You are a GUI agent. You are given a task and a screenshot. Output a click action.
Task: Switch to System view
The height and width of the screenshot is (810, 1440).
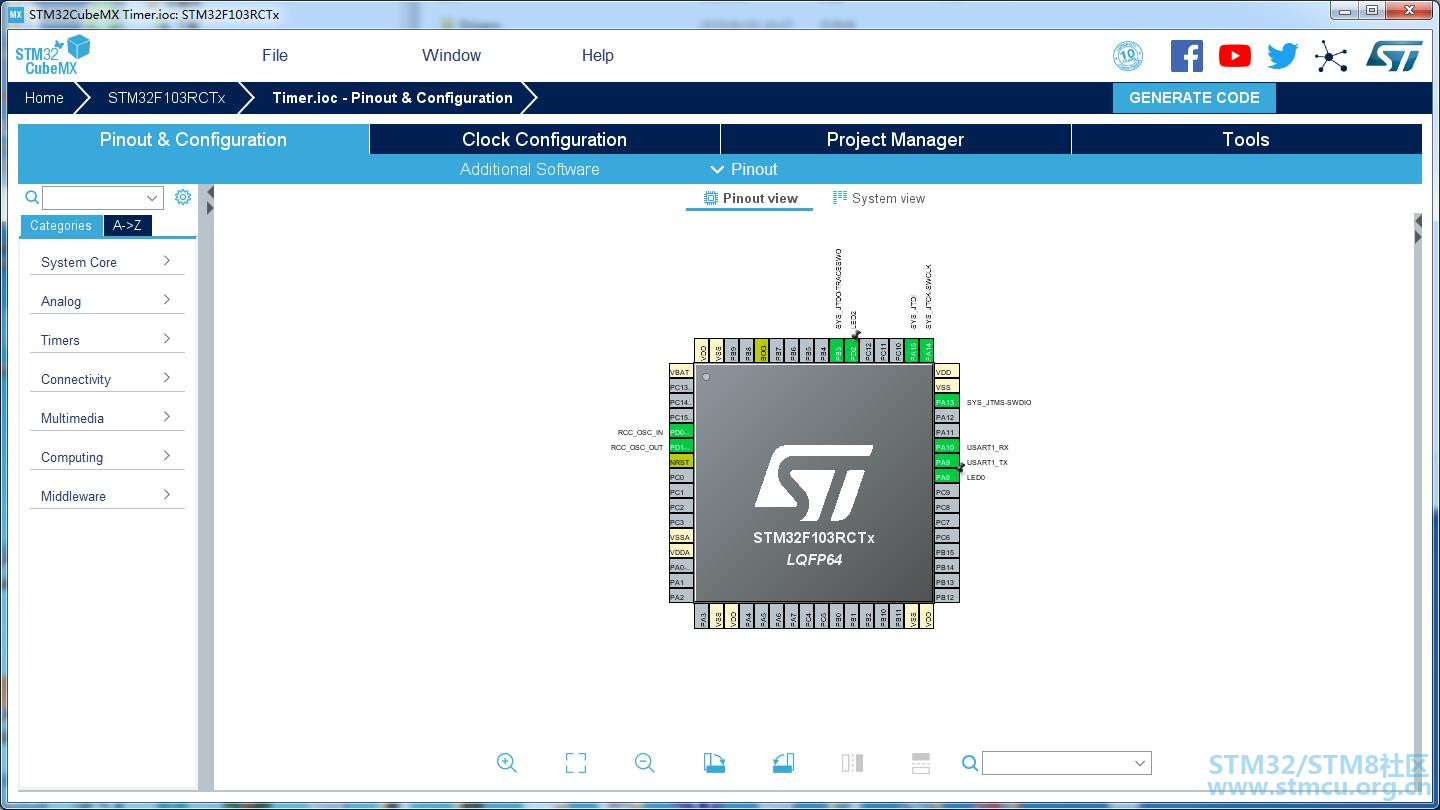[879, 198]
